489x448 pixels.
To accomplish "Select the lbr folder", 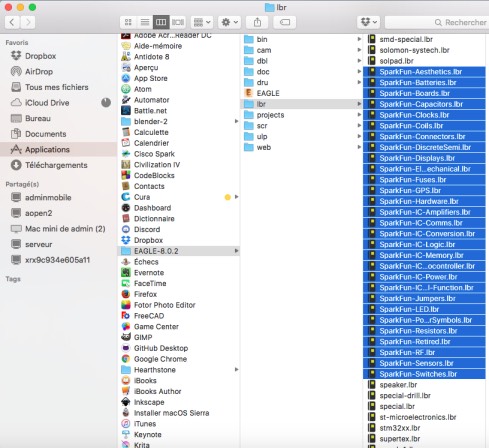I will click(301, 104).
